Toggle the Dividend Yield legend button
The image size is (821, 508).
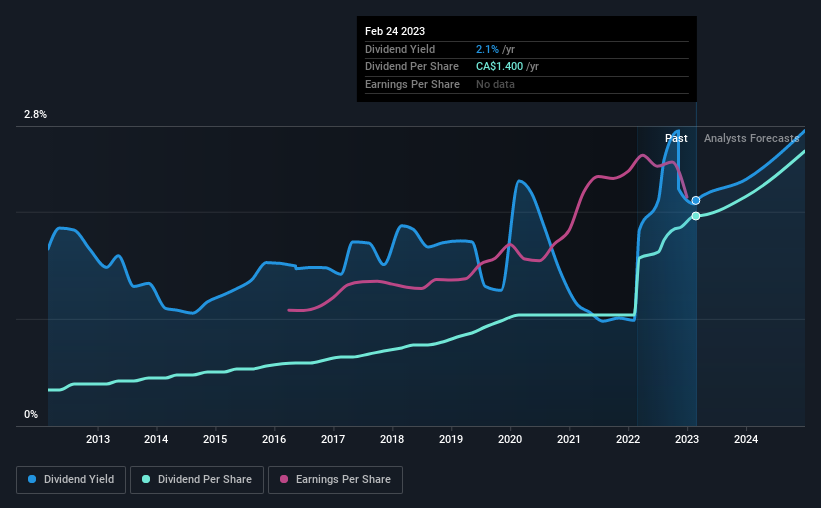(x=71, y=480)
